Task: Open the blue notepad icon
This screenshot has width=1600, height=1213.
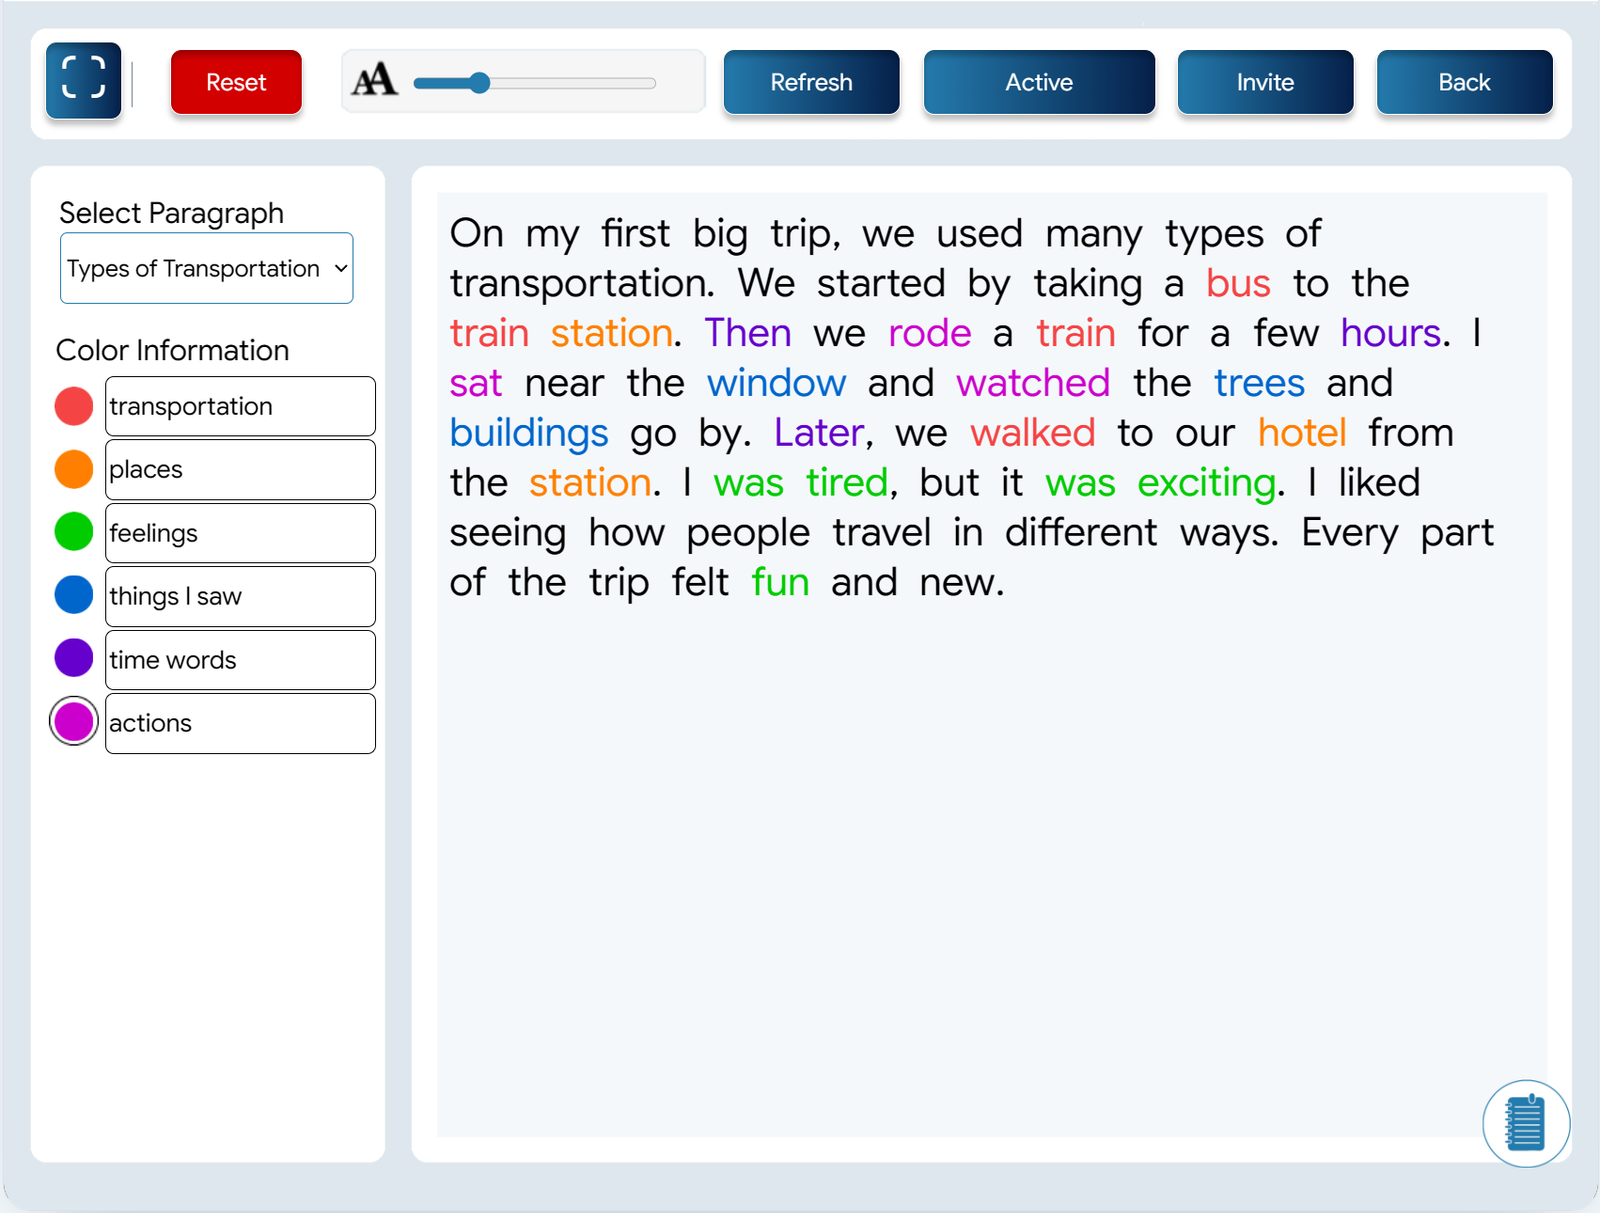Action: (1526, 1123)
